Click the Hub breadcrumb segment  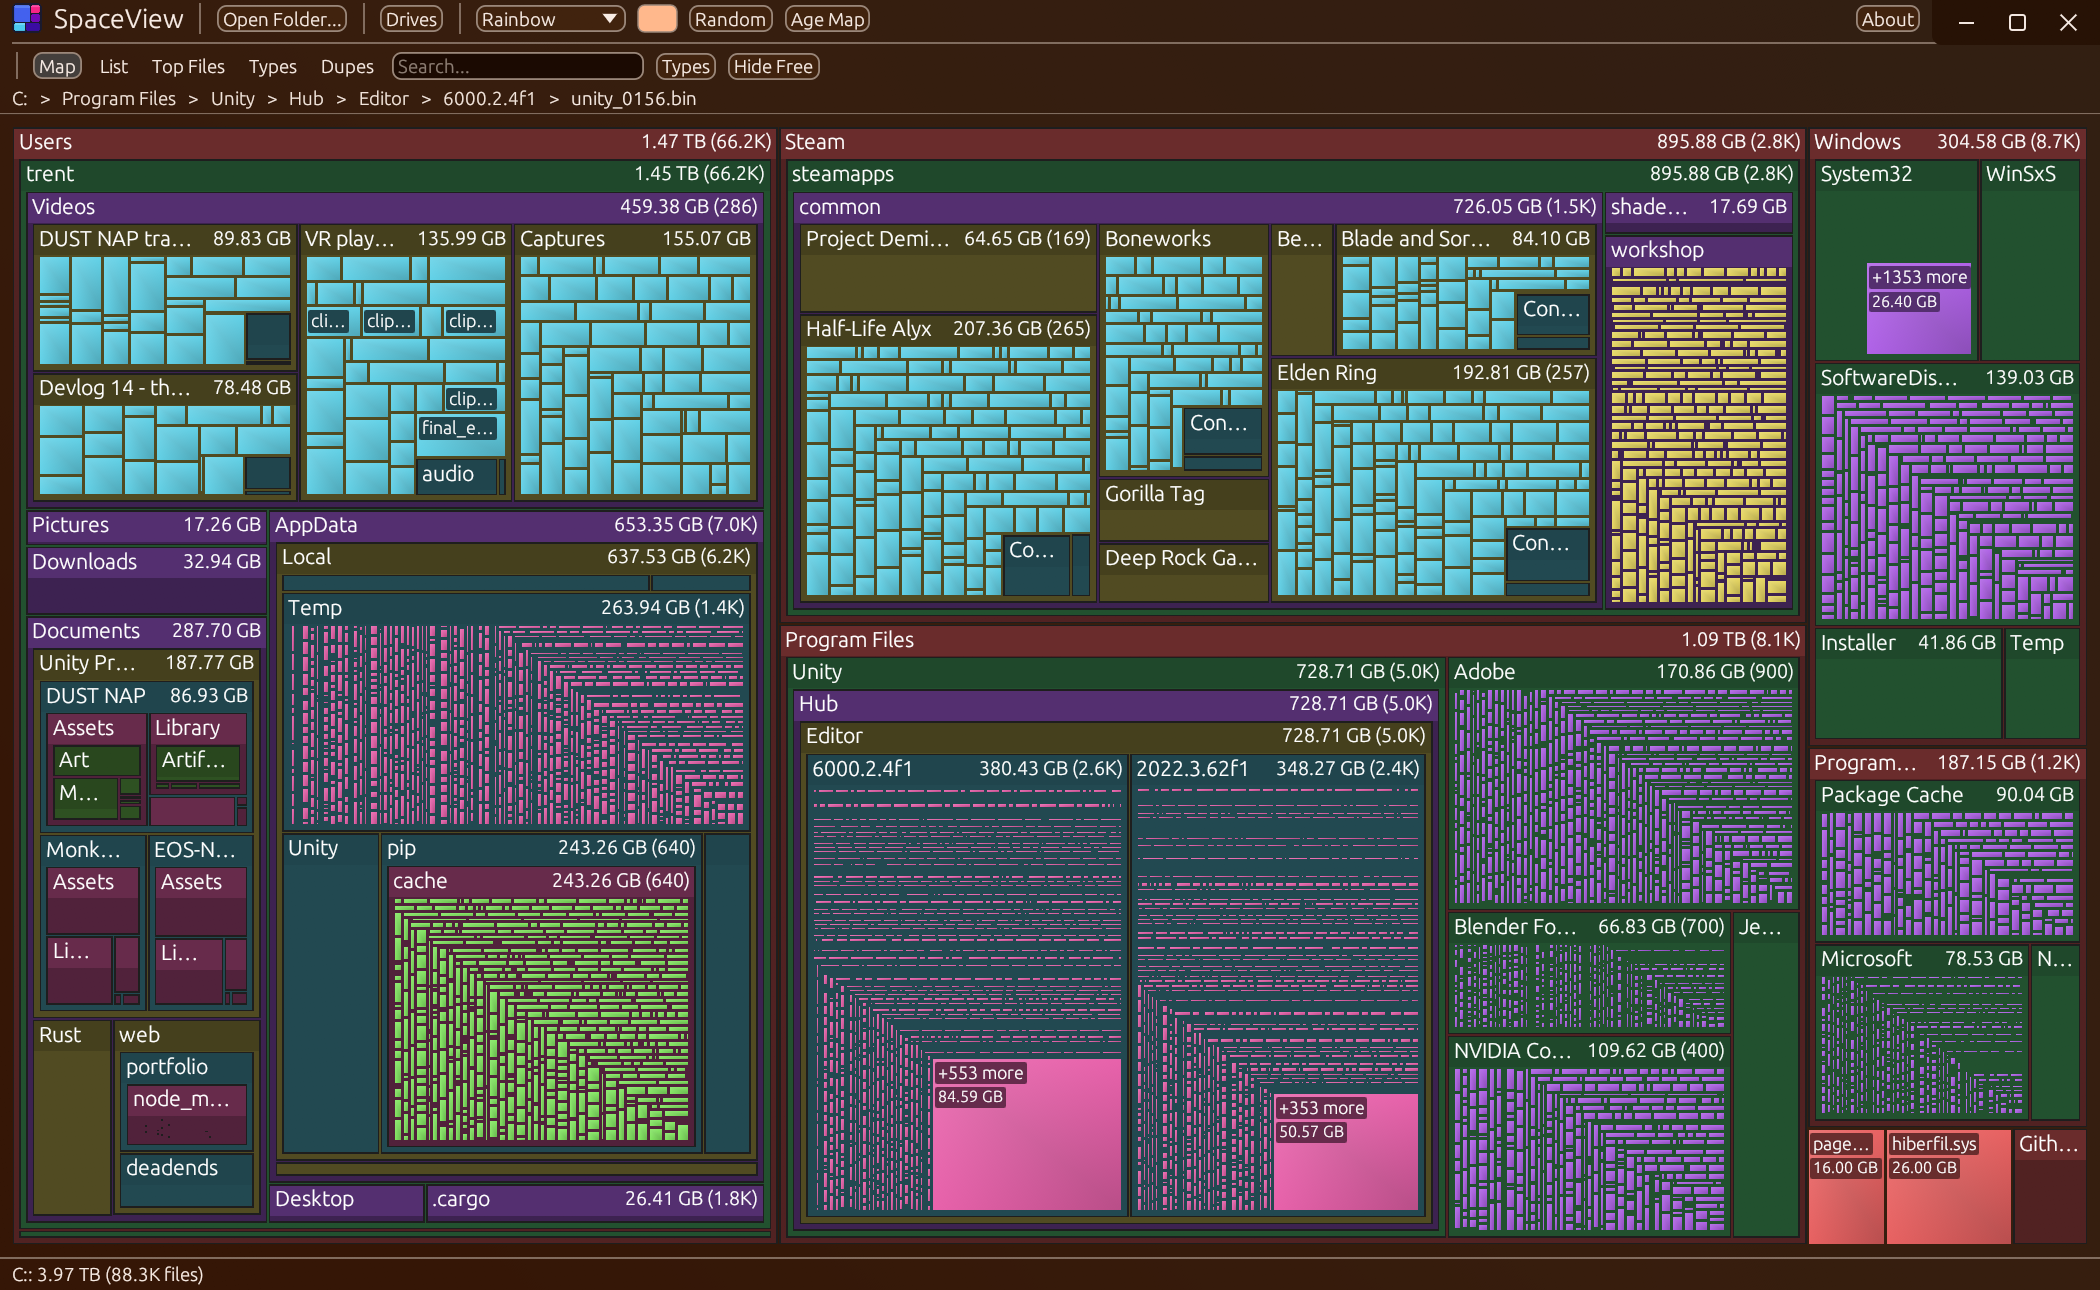pos(306,98)
